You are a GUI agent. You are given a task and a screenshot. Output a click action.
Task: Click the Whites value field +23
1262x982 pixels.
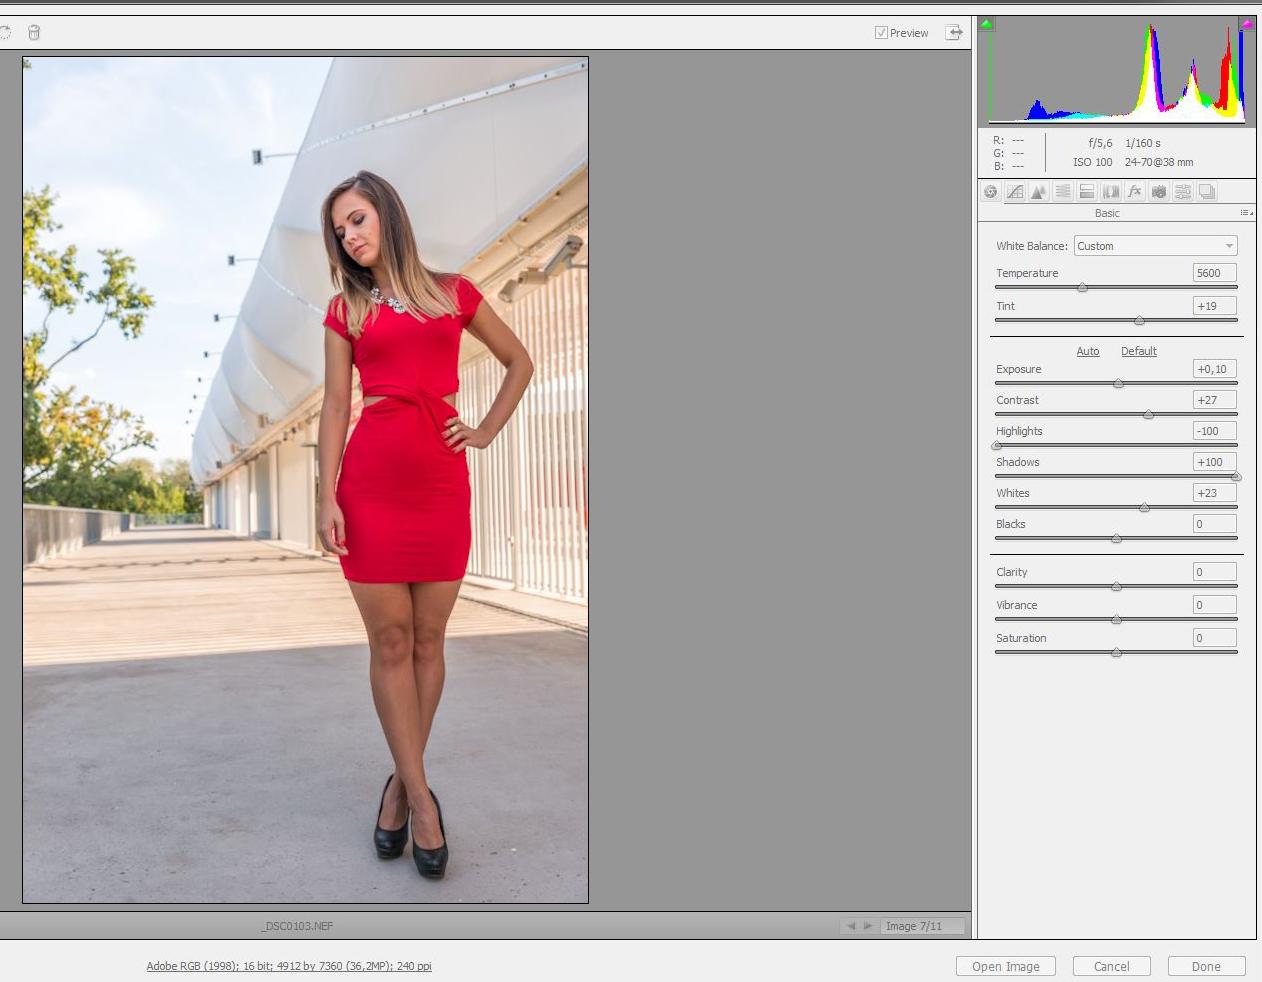(1214, 493)
